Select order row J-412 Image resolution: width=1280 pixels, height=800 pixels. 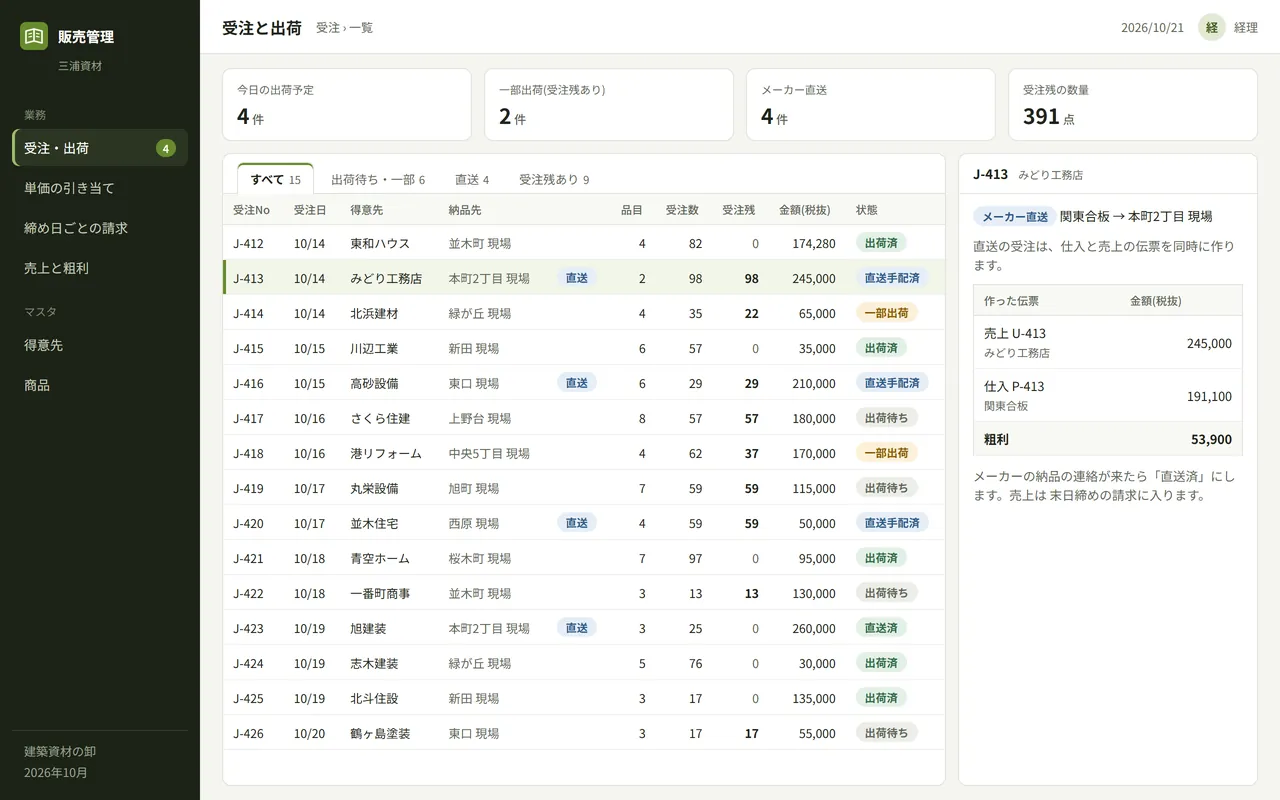click(584, 243)
